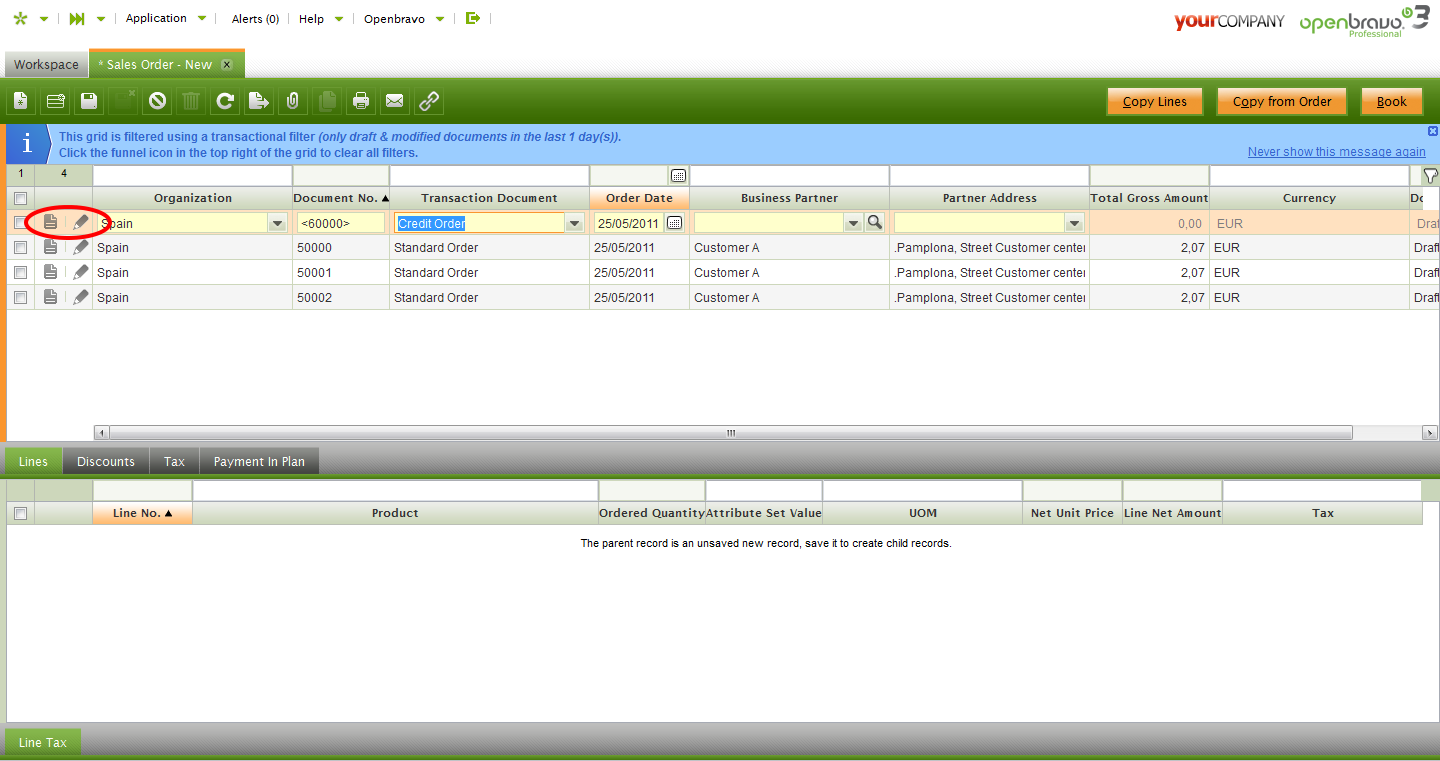Click the Save record toolbar icon
1440x761 pixels.
89,101
